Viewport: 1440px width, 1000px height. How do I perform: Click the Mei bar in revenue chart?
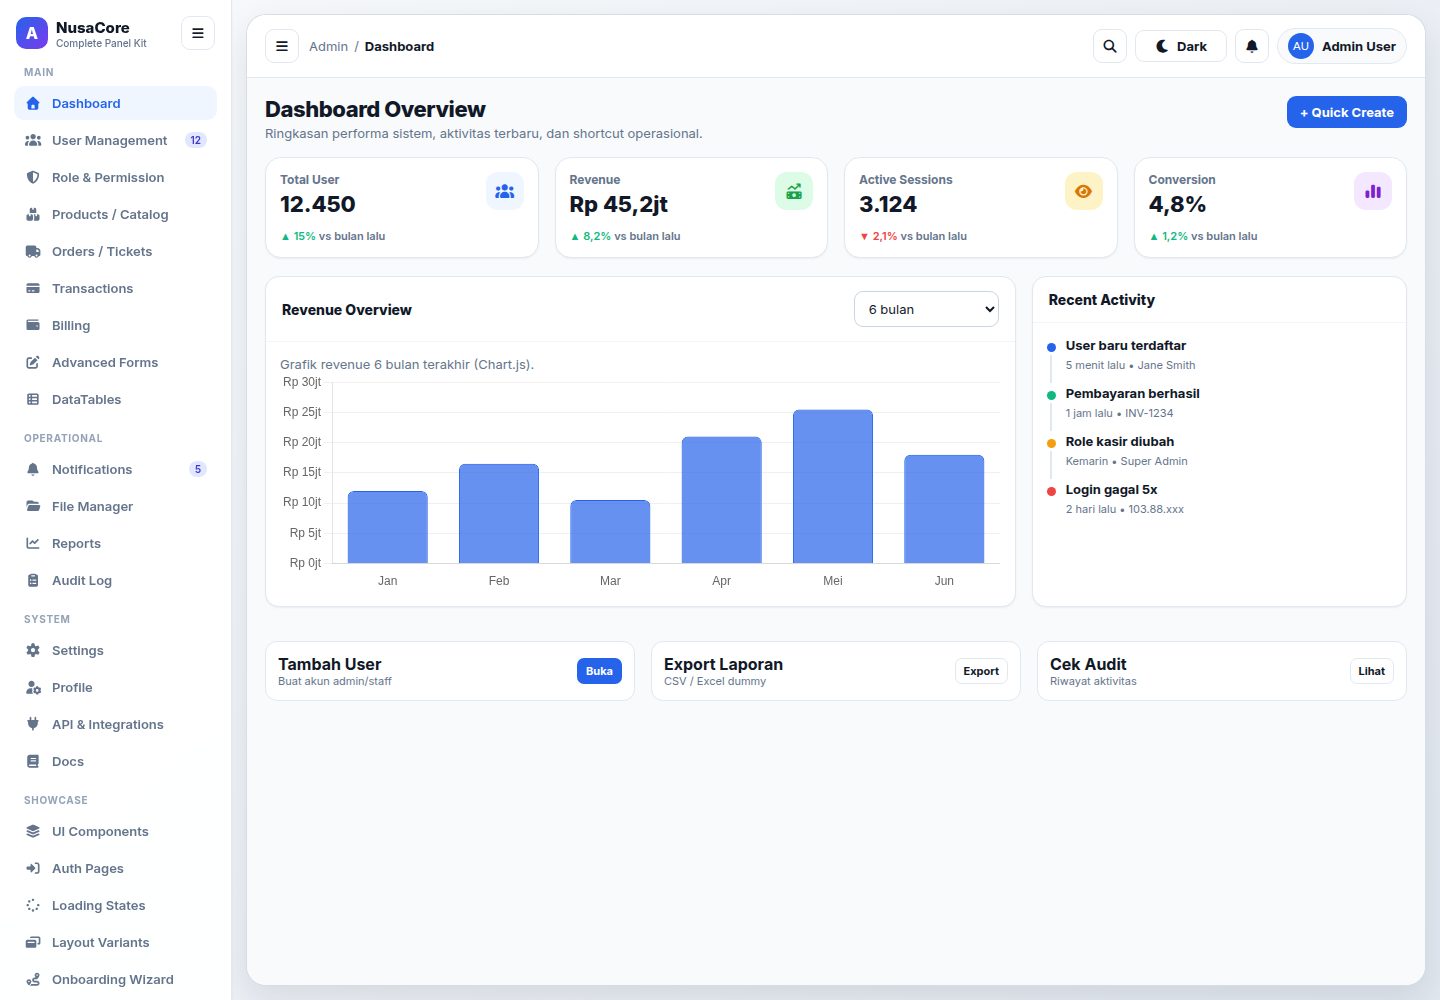coord(833,486)
